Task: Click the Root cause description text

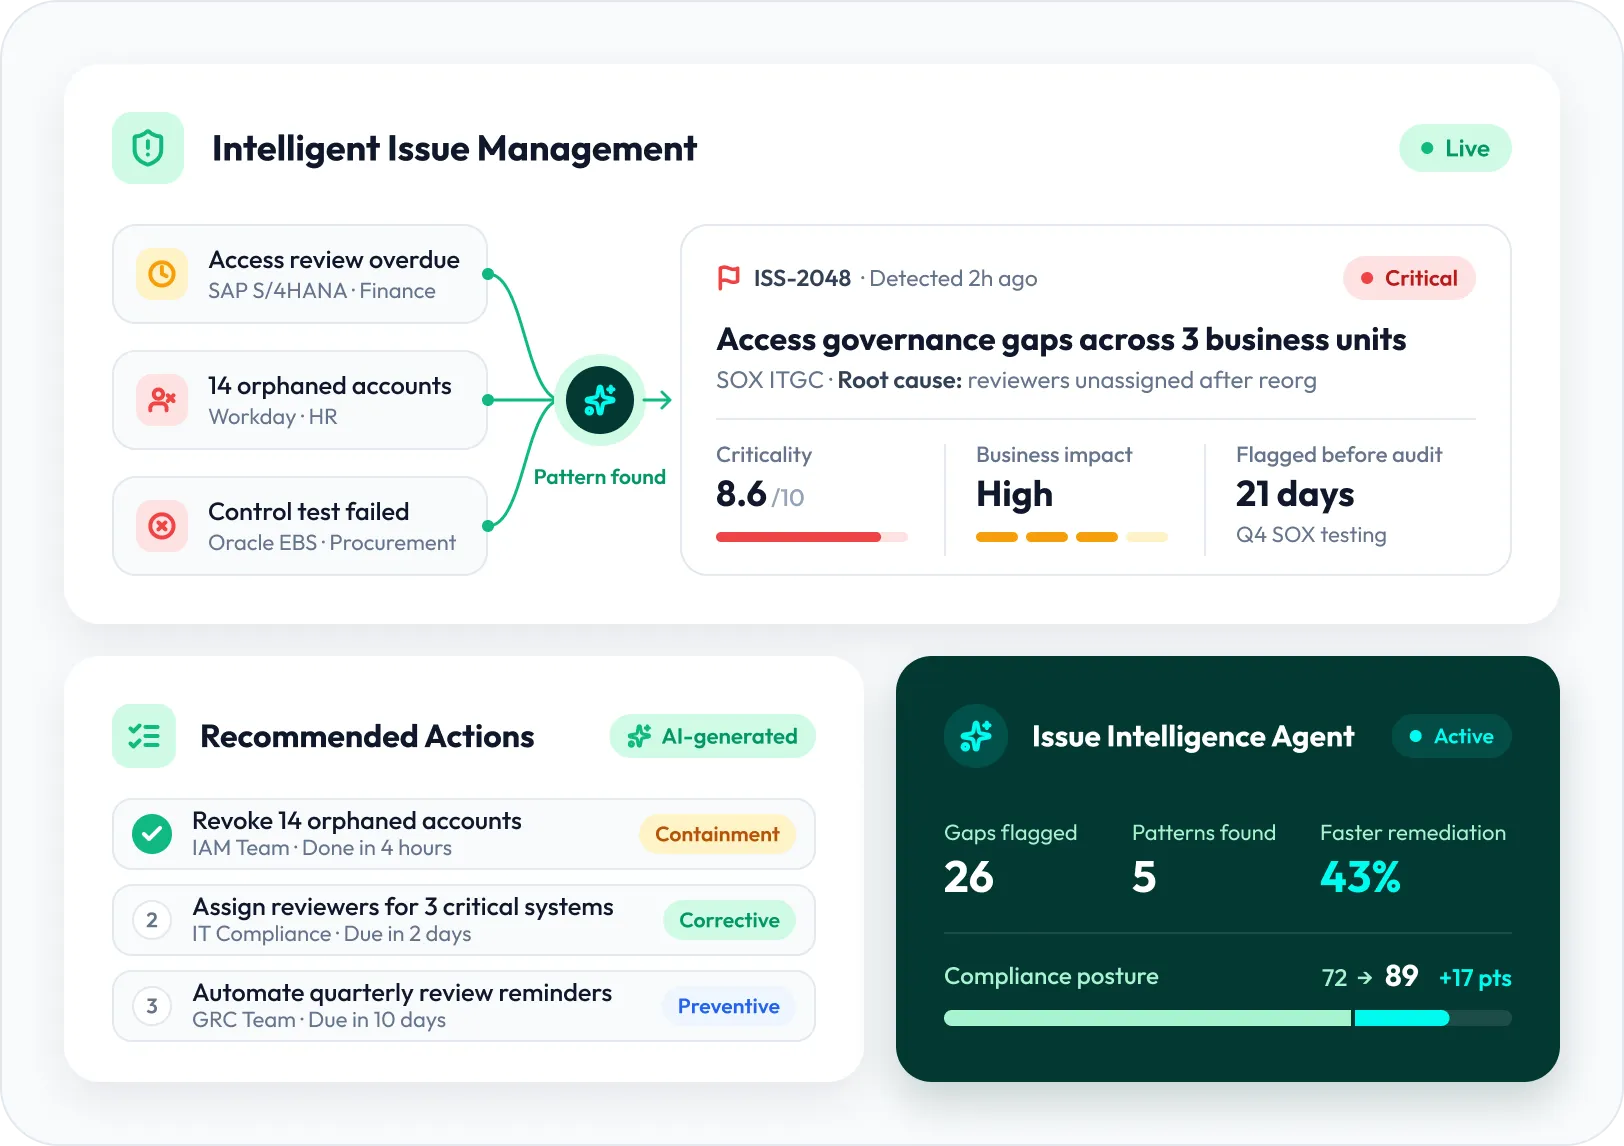Action: click(1077, 380)
